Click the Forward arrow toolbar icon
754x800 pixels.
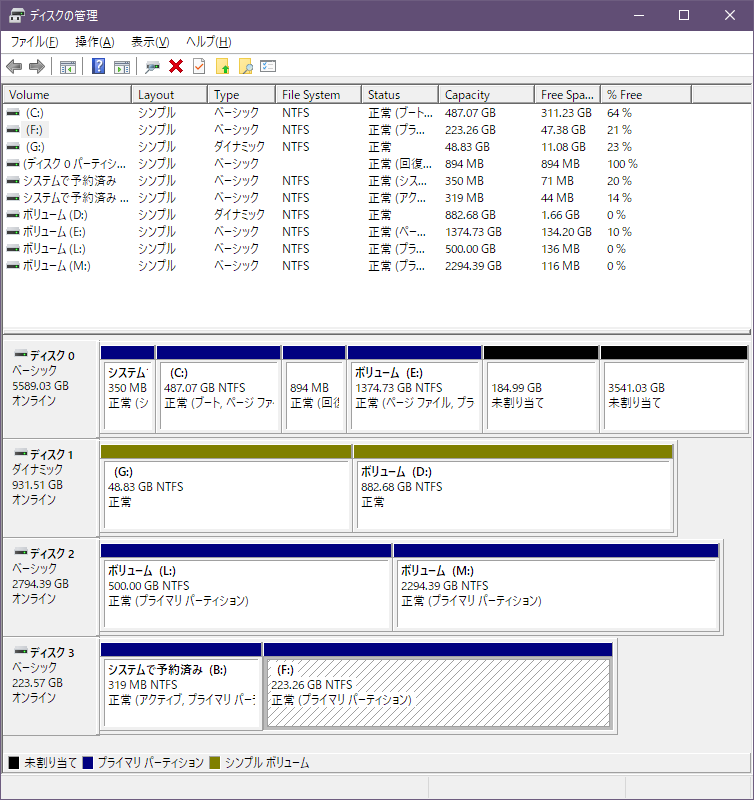tap(37, 66)
